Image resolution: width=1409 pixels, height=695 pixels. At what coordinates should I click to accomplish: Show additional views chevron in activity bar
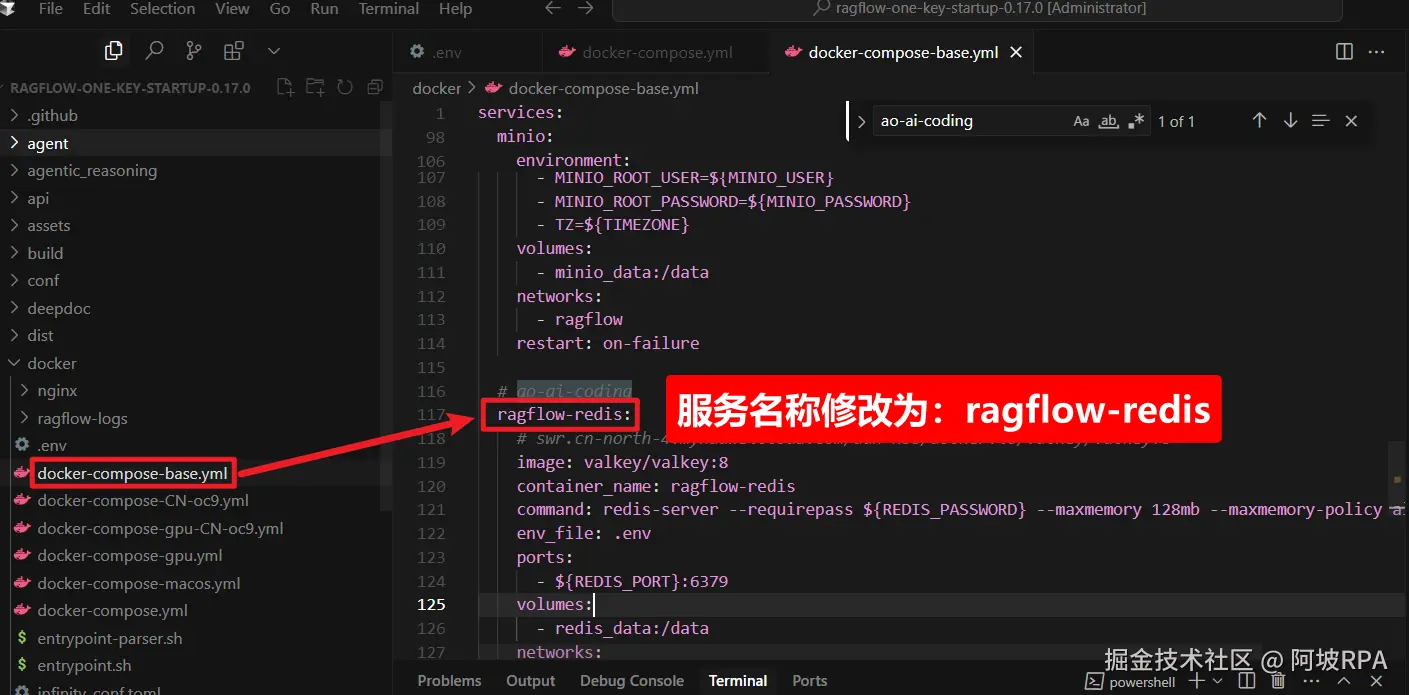click(x=274, y=50)
